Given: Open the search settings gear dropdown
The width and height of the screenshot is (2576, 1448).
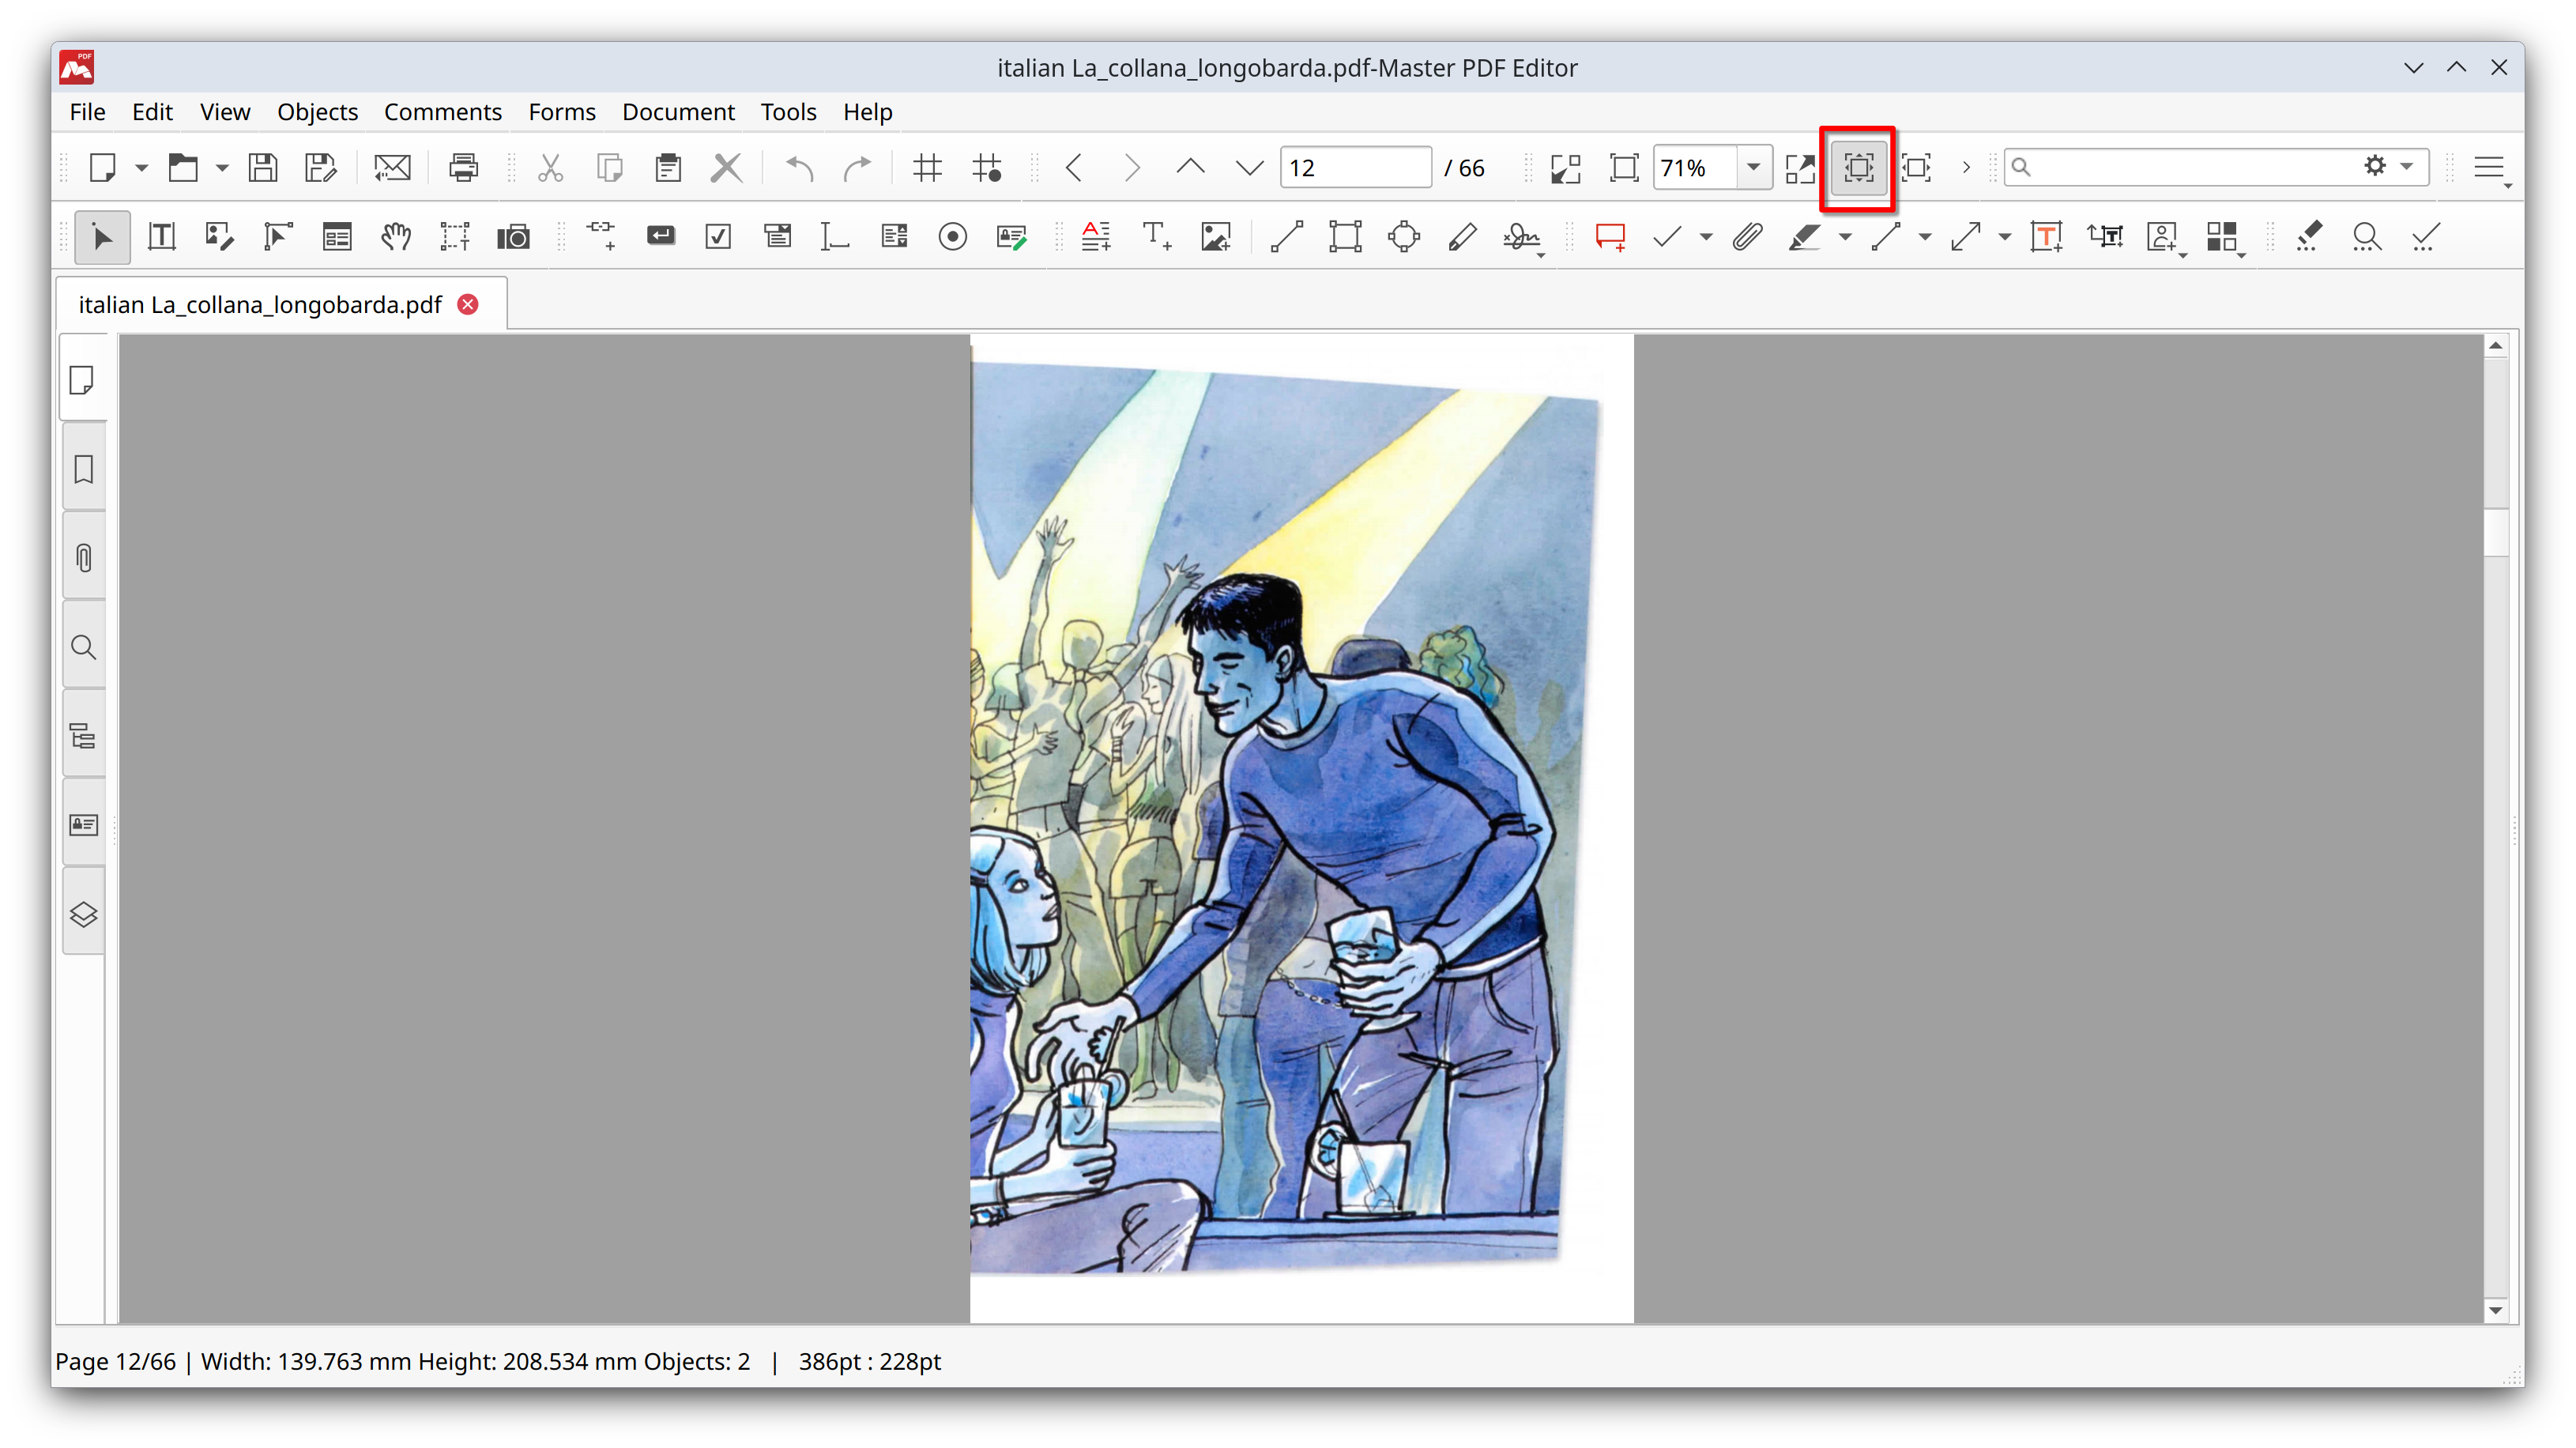Looking at the screenshot, I should click(2388, 166).
